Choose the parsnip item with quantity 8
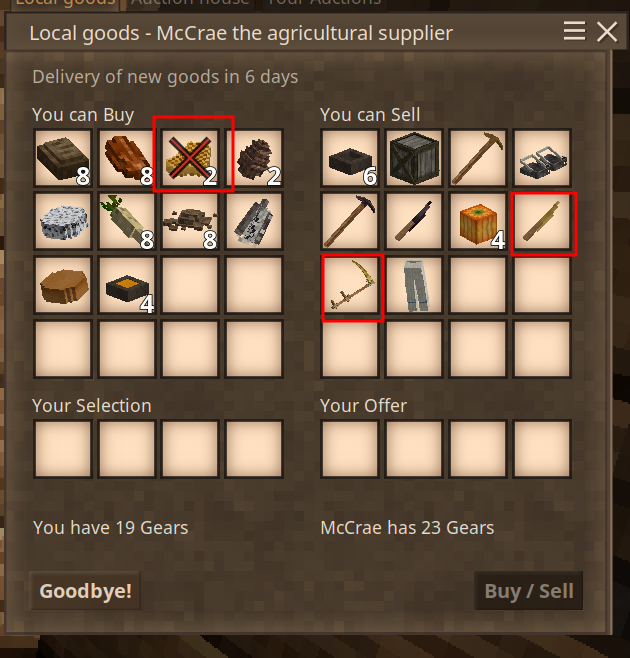630x658 pixels. 127,222
